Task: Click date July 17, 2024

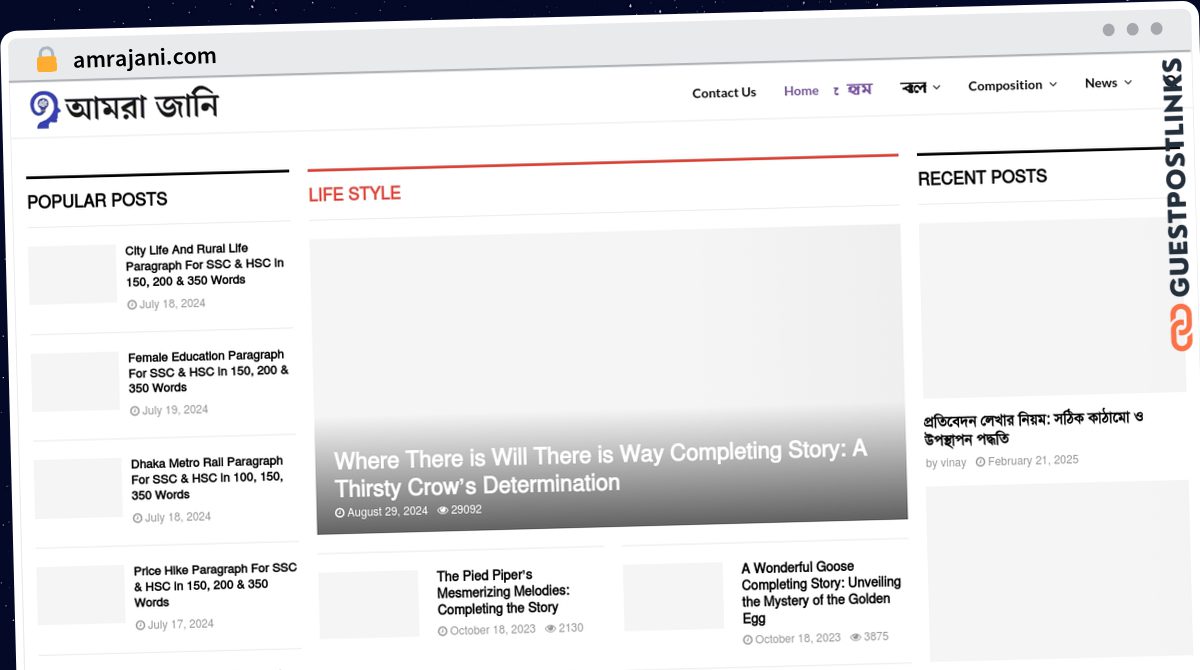Action: [x=181, y=624]
